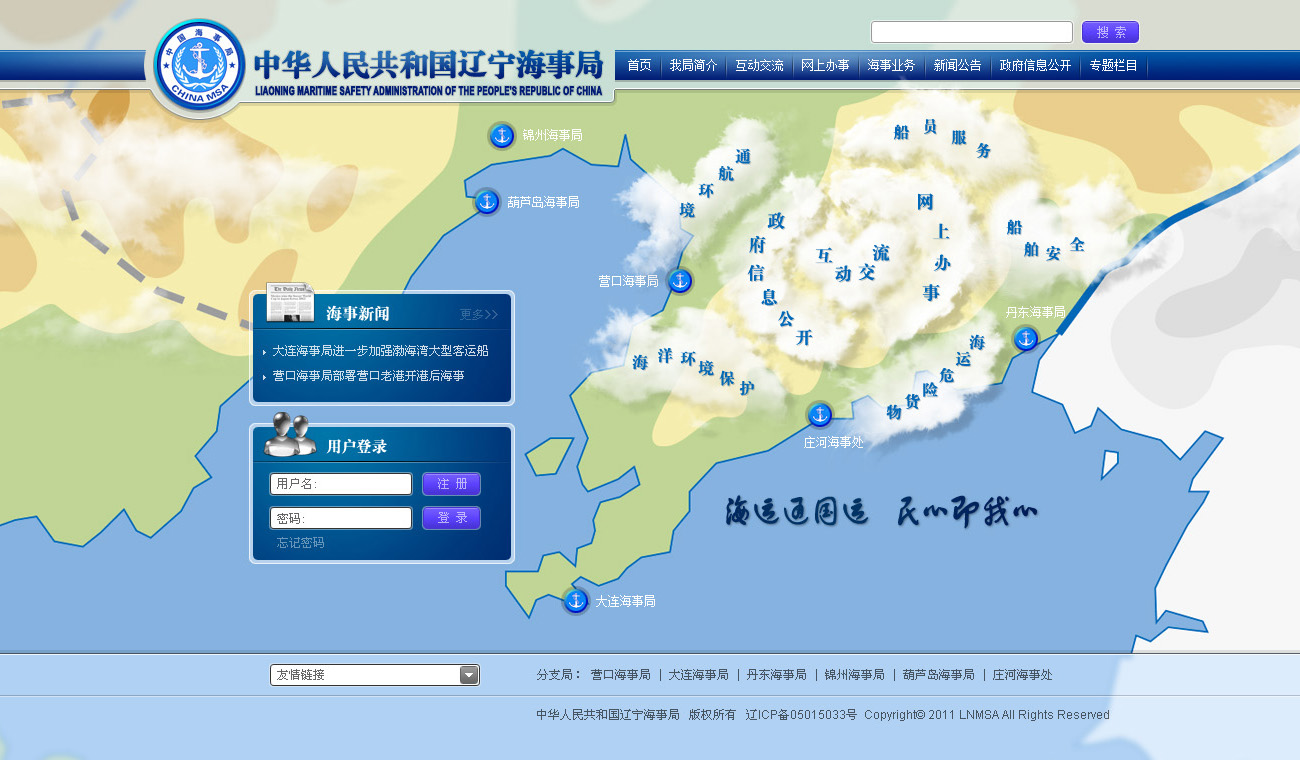Click the 中华人民共和国辽宁海事局 header title

click(429, 65)
